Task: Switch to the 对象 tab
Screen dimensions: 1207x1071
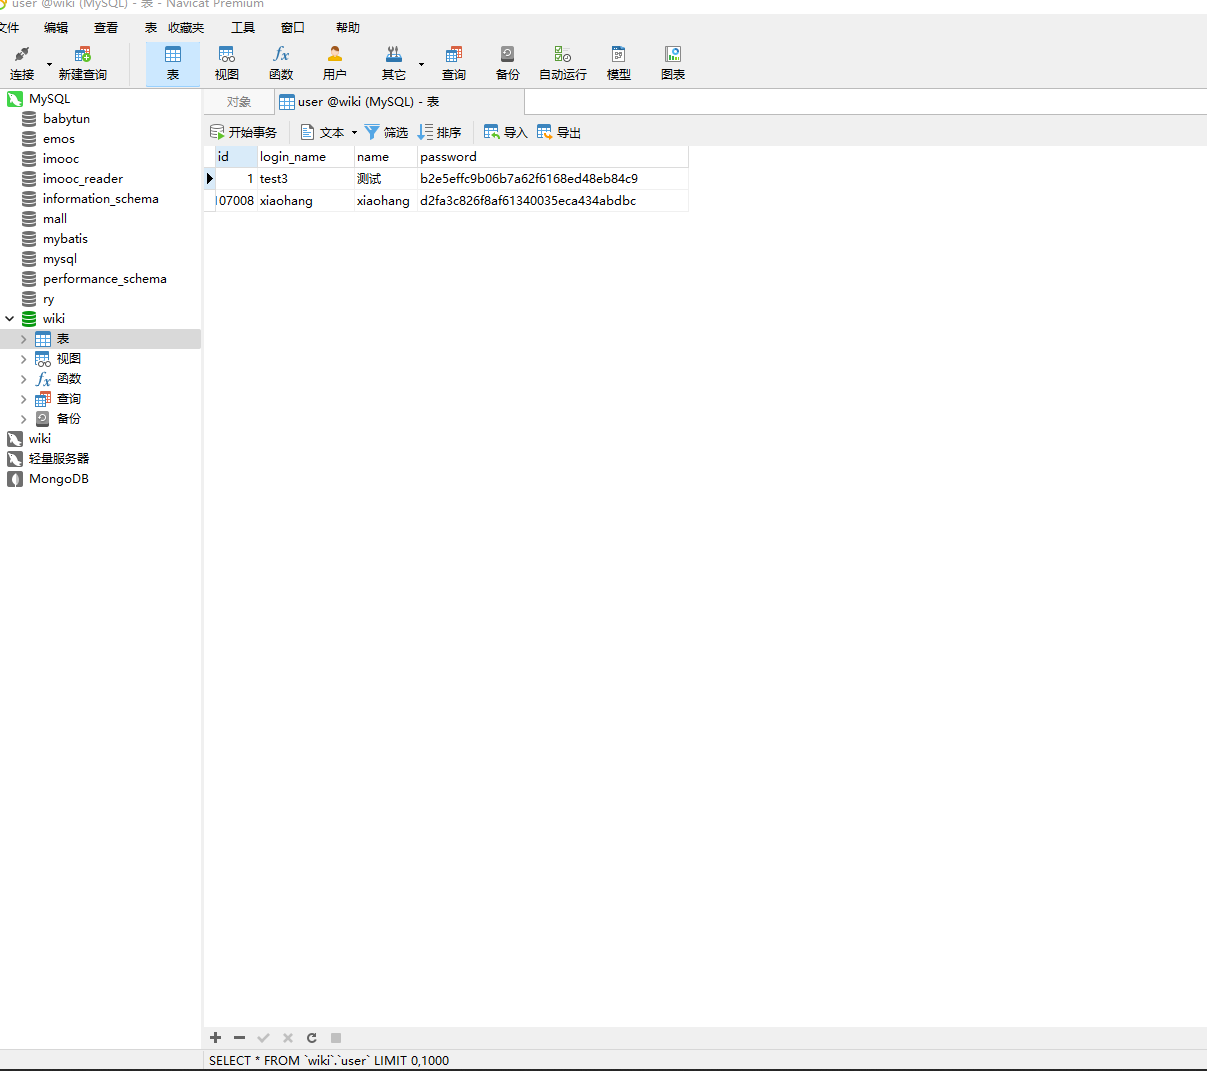Action: [238, 102]
